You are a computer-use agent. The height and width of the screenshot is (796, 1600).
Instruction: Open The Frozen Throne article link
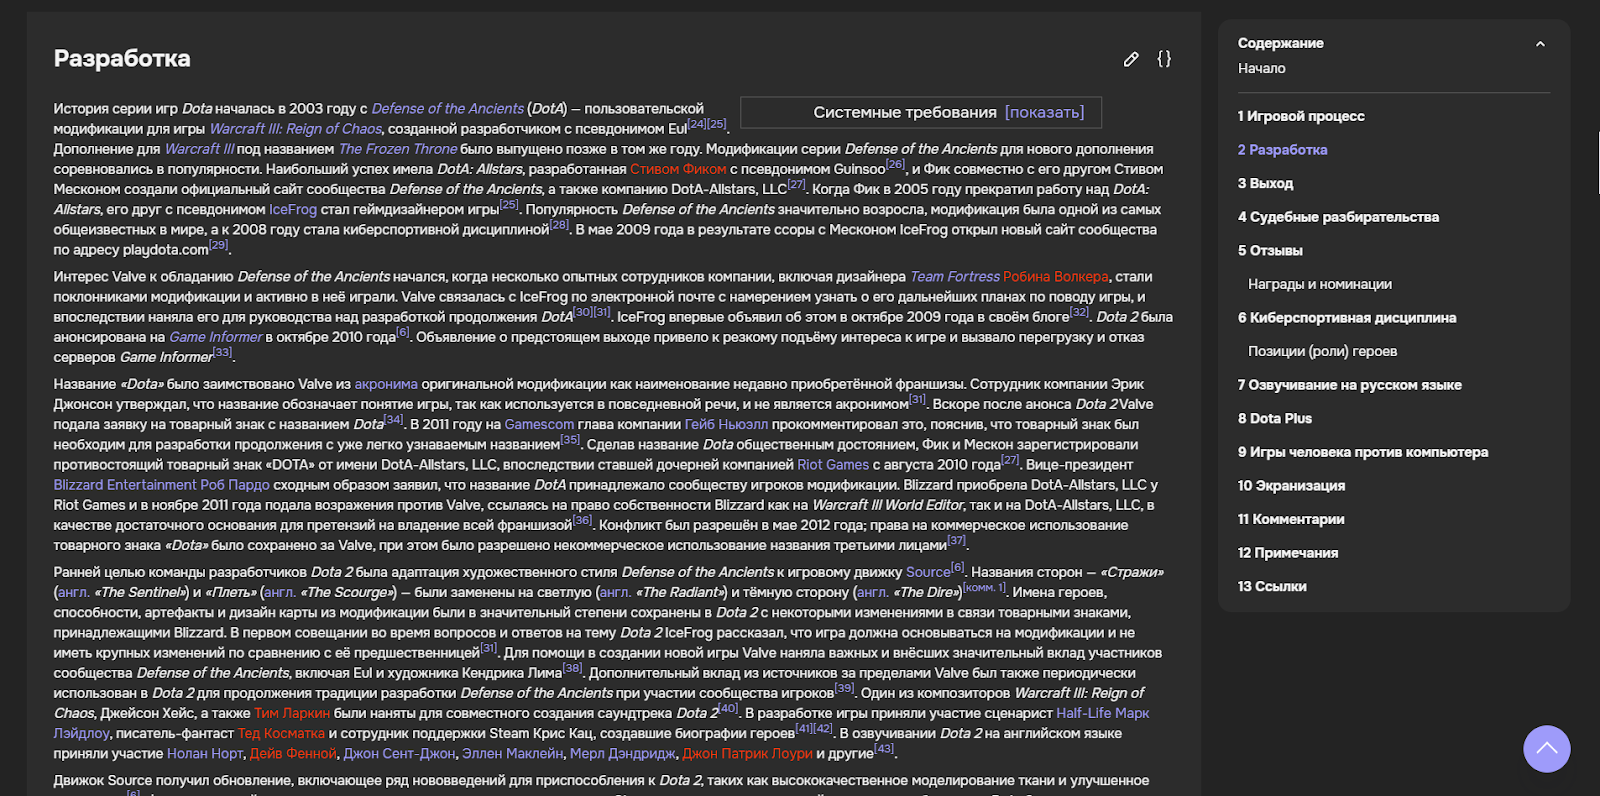click(398, 149)
